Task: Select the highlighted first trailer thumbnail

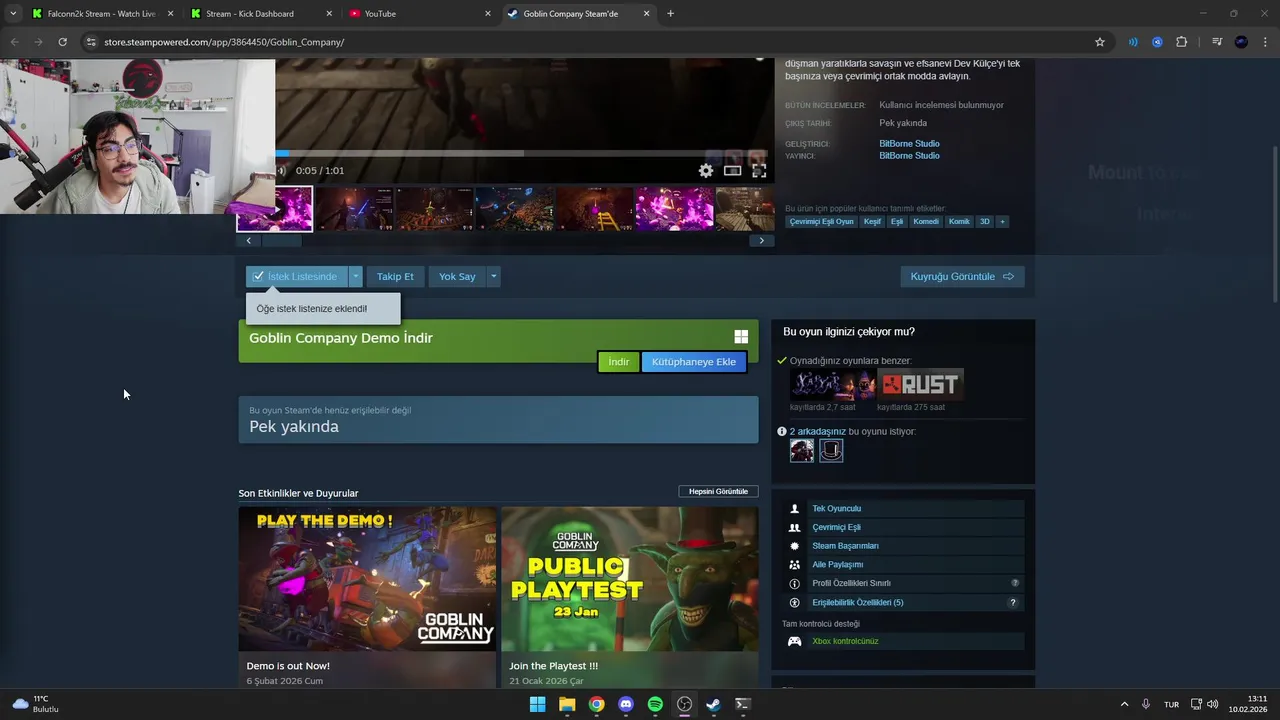Action: pyautogui.click(x=275, y=209)
